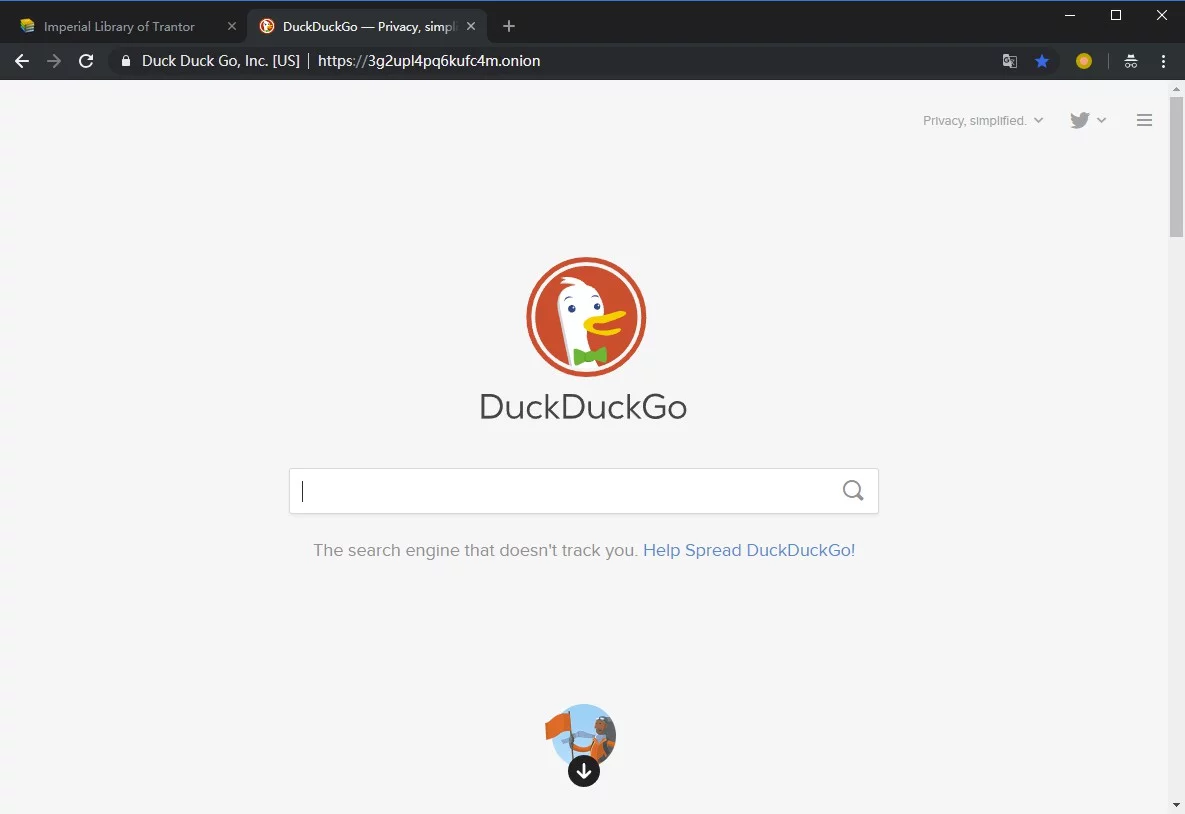The width and height of the screenshot is (1185, 814).
Task: Open the DuckDuckGo hamburger menu
Action: click(1144, 120)
